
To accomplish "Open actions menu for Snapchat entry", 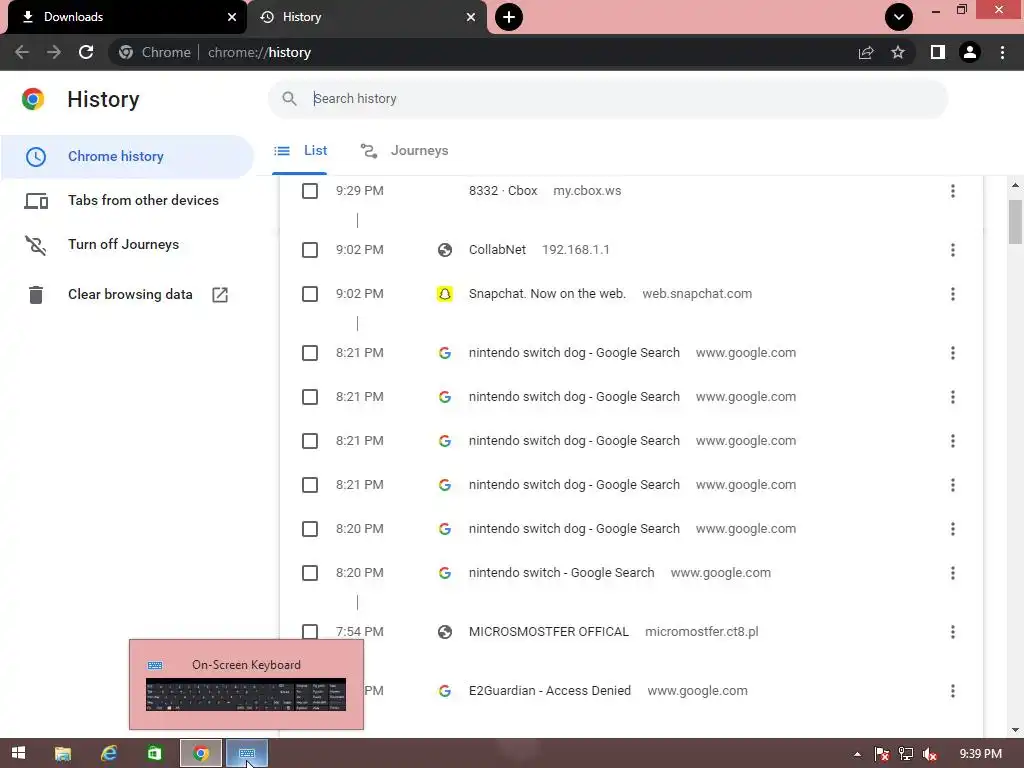I will click(953, 294).
